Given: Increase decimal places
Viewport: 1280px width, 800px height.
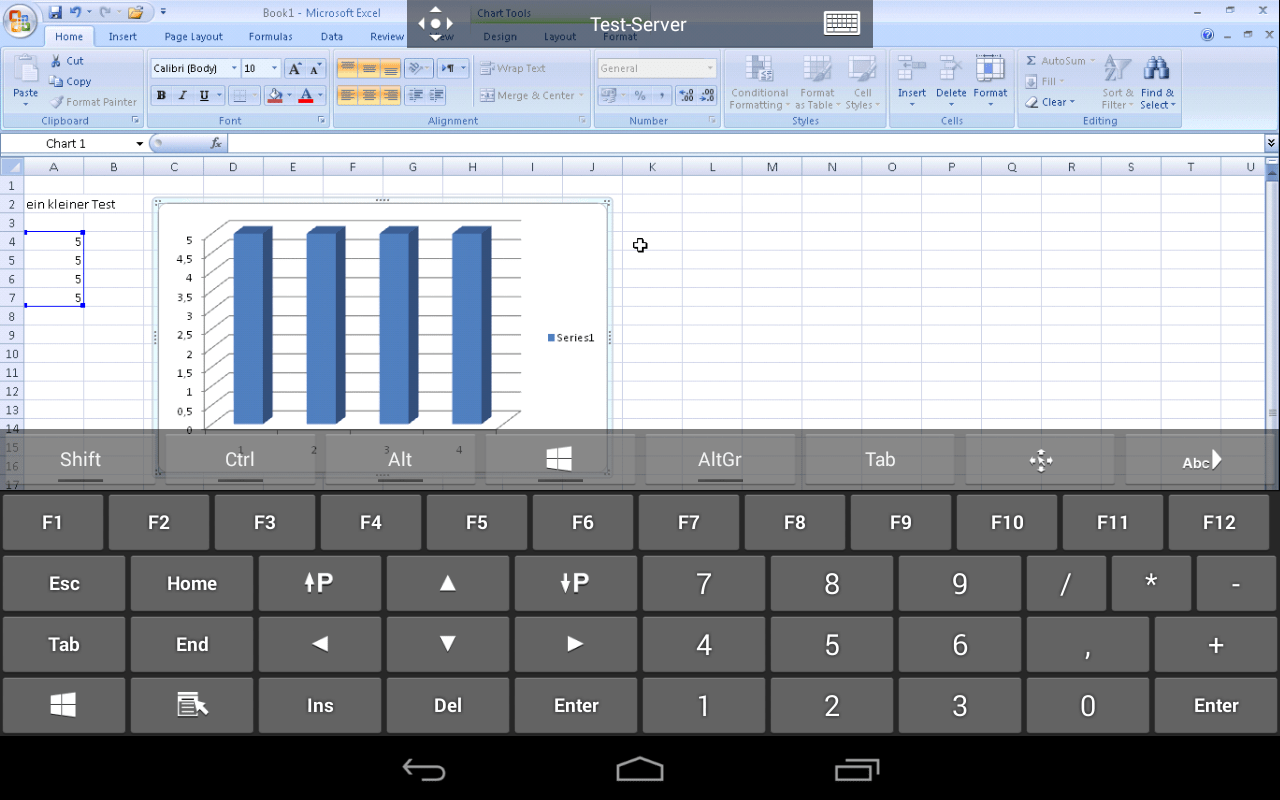Looking at the screenshot, I should (685, 96).
